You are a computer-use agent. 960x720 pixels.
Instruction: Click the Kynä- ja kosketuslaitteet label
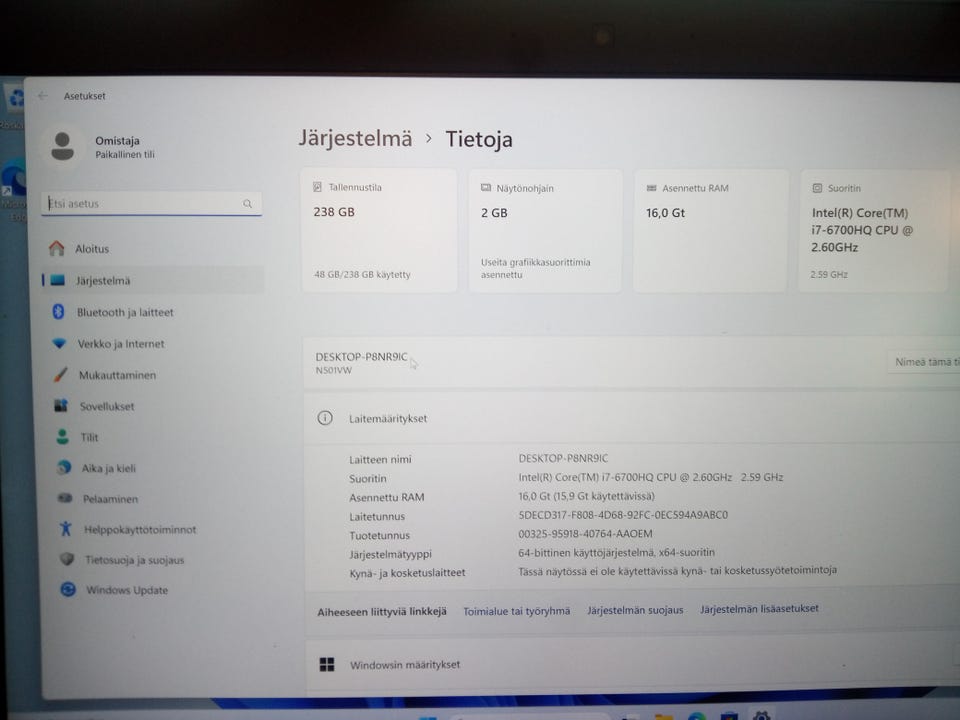[407, 572]
